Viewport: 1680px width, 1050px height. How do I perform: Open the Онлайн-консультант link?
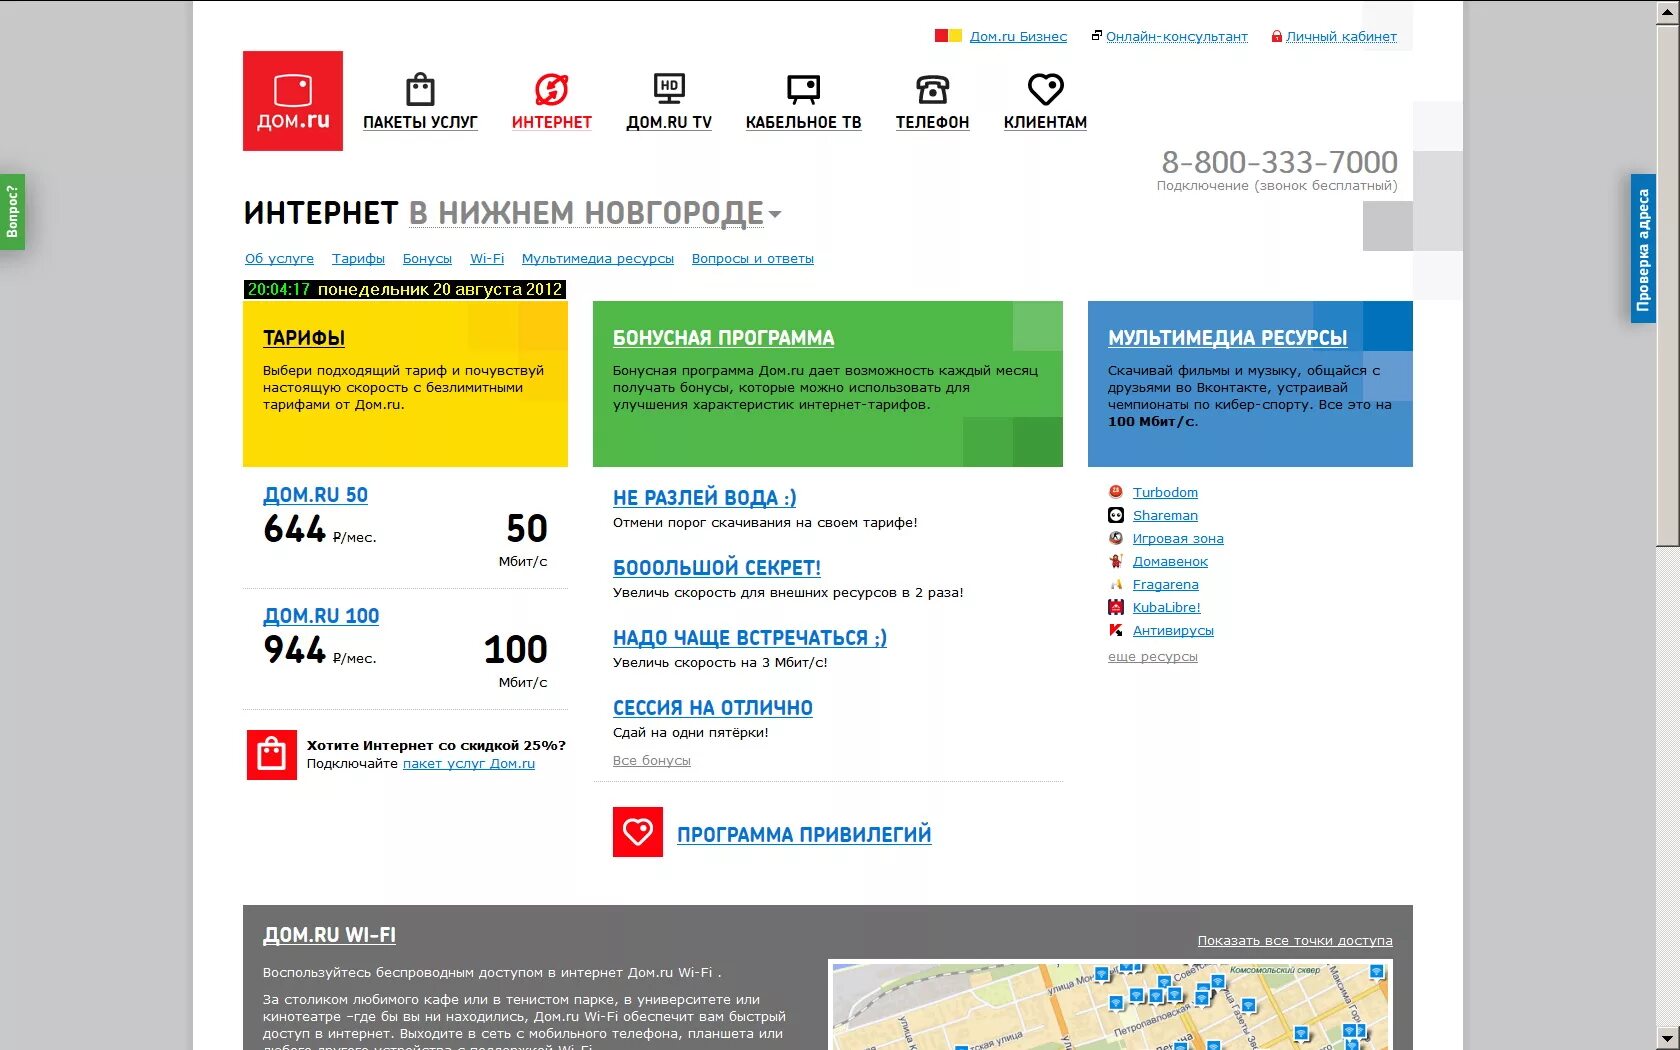pos(1177,36)
